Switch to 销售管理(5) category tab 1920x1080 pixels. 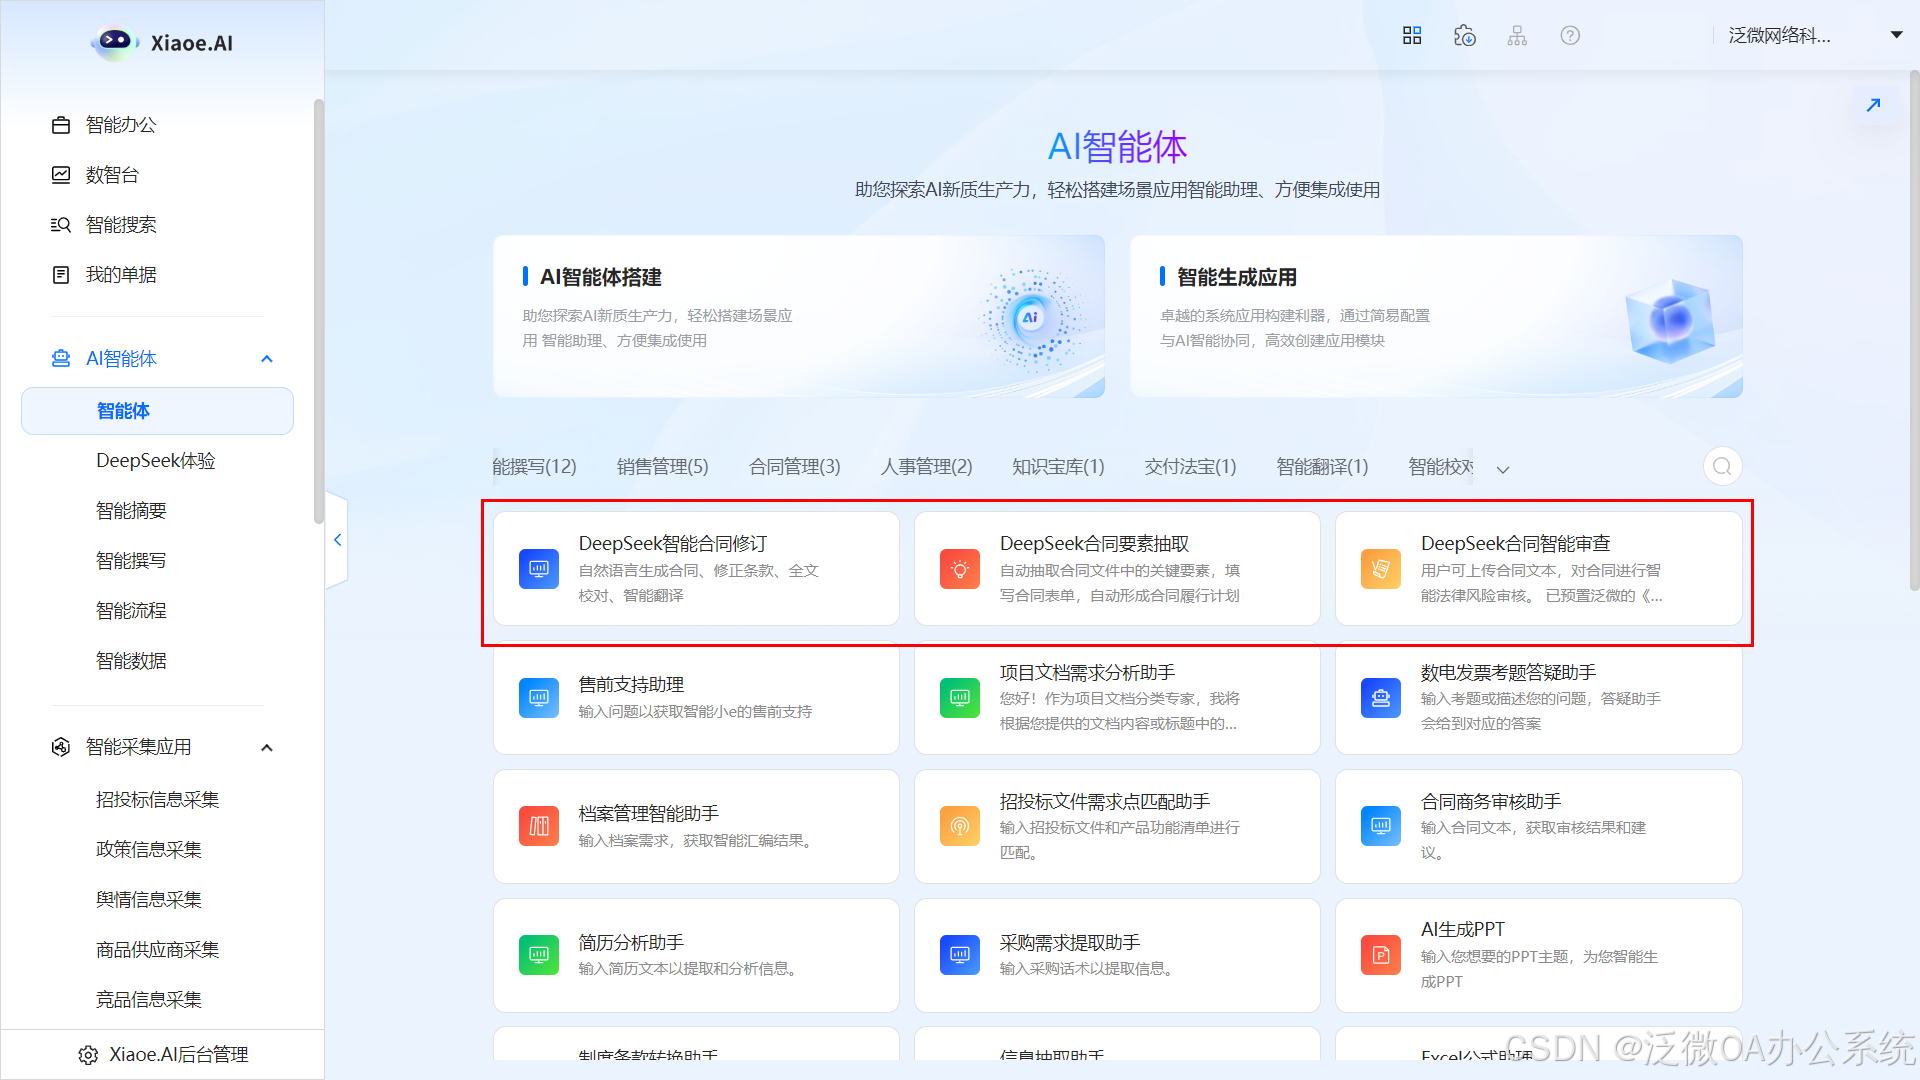(662, 467)
